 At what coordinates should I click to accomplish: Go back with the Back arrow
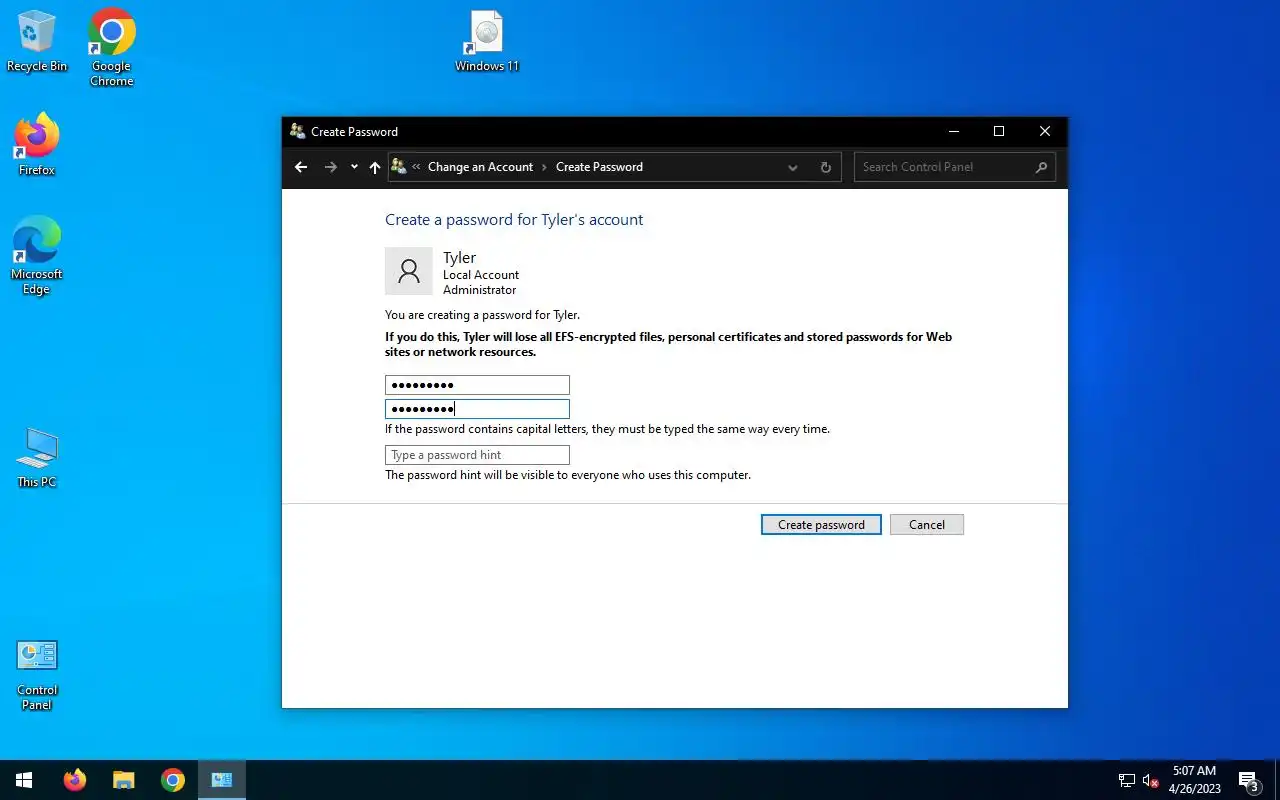(301, 167)
